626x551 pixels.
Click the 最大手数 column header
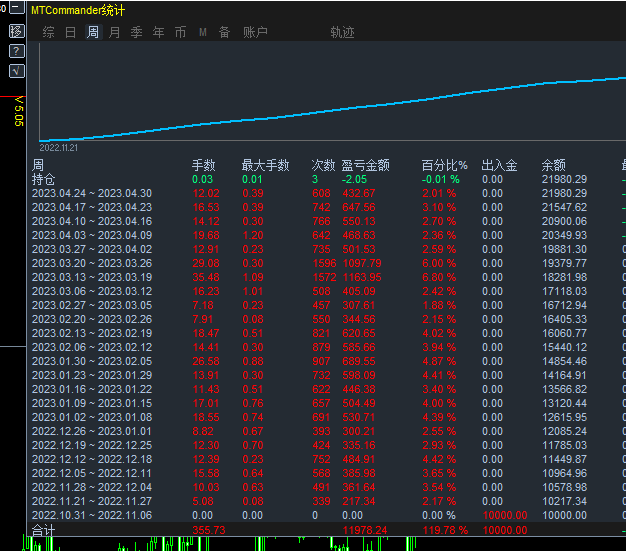(x=265, y=165)
